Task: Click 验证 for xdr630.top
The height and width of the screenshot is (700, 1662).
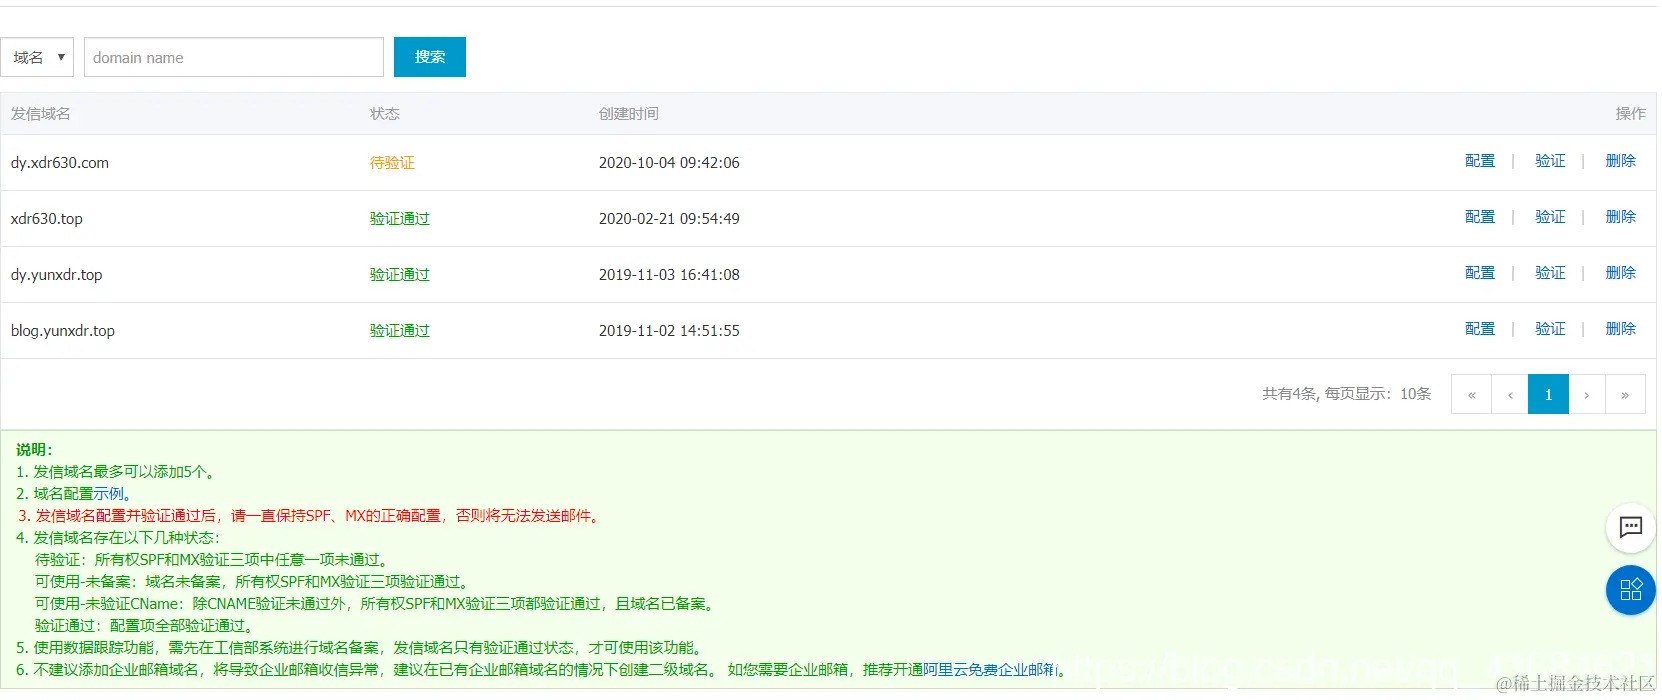Action: click(x=1550, y=217)
